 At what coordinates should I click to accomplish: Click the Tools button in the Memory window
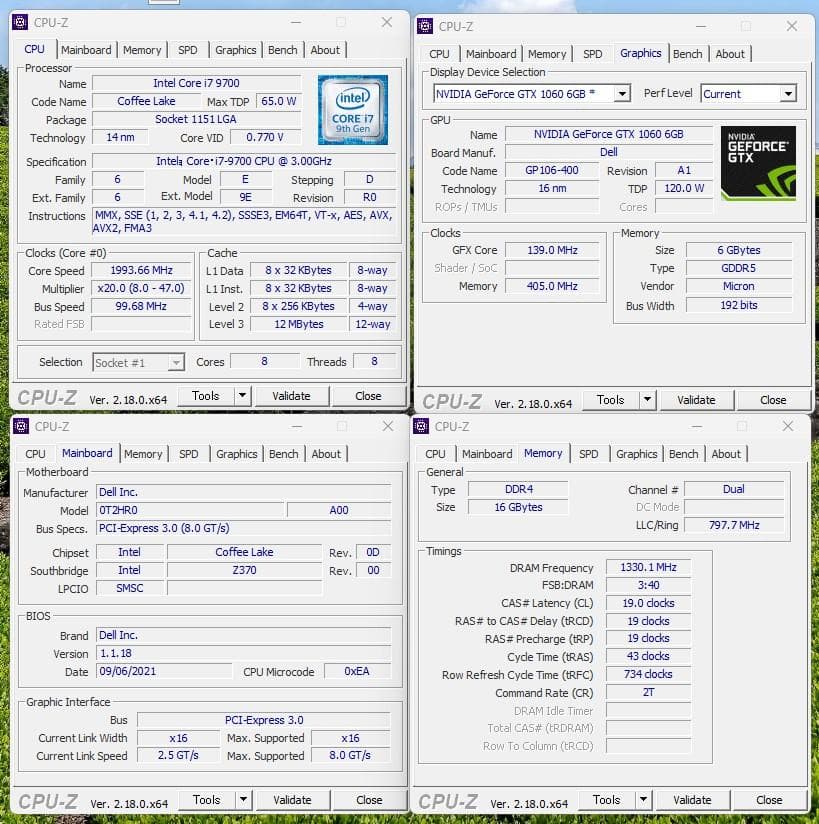point(607,800)
